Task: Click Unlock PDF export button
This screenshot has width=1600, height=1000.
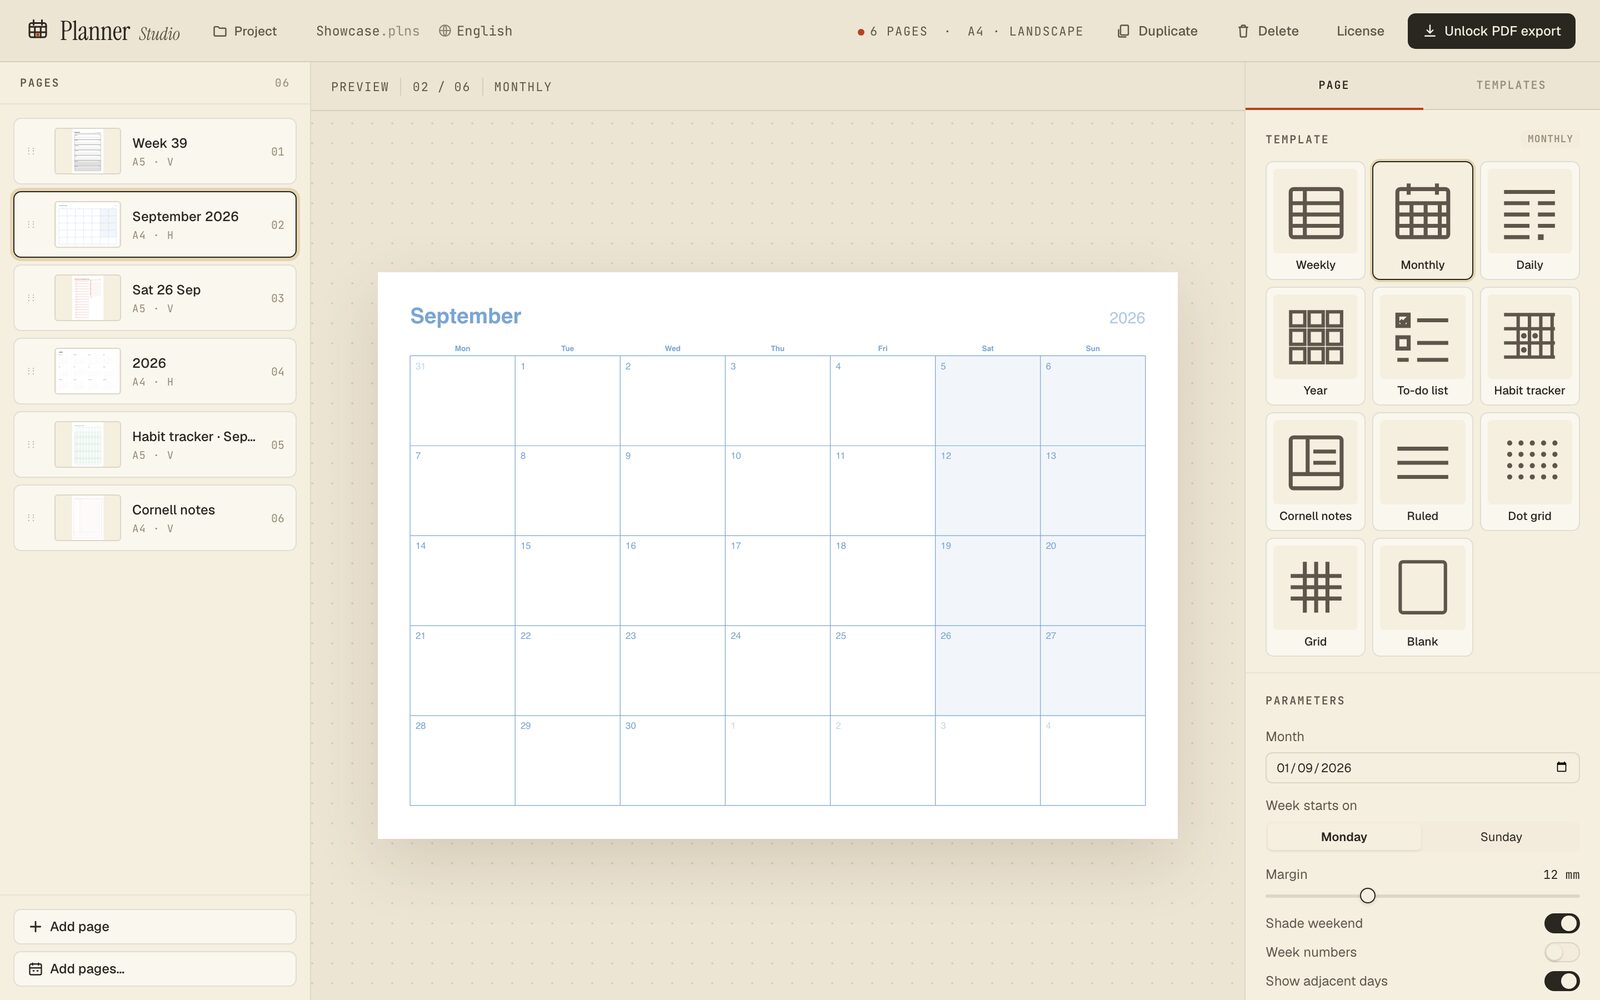Action: point(1491,31)
